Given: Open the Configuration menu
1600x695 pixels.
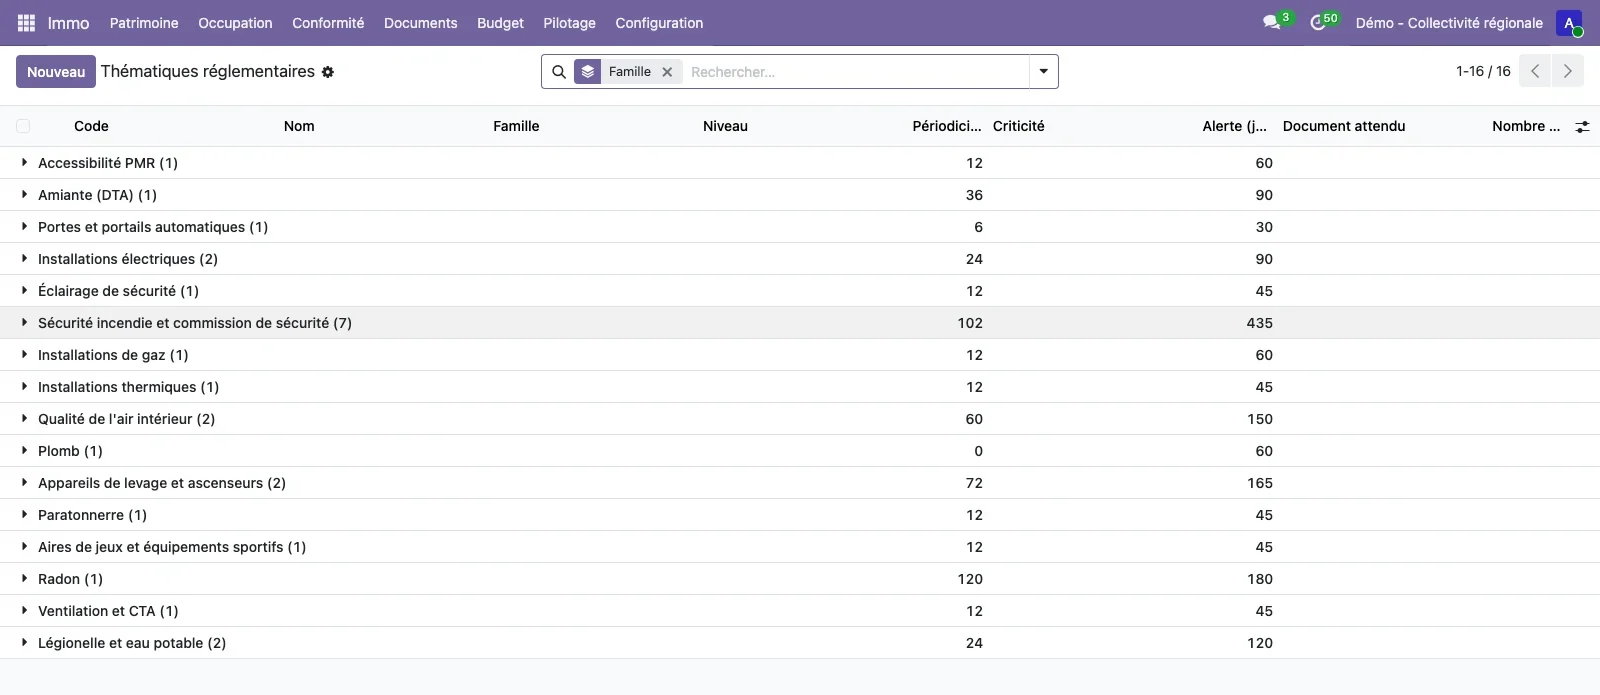Looking at the screenshot, I should (659, 23).
